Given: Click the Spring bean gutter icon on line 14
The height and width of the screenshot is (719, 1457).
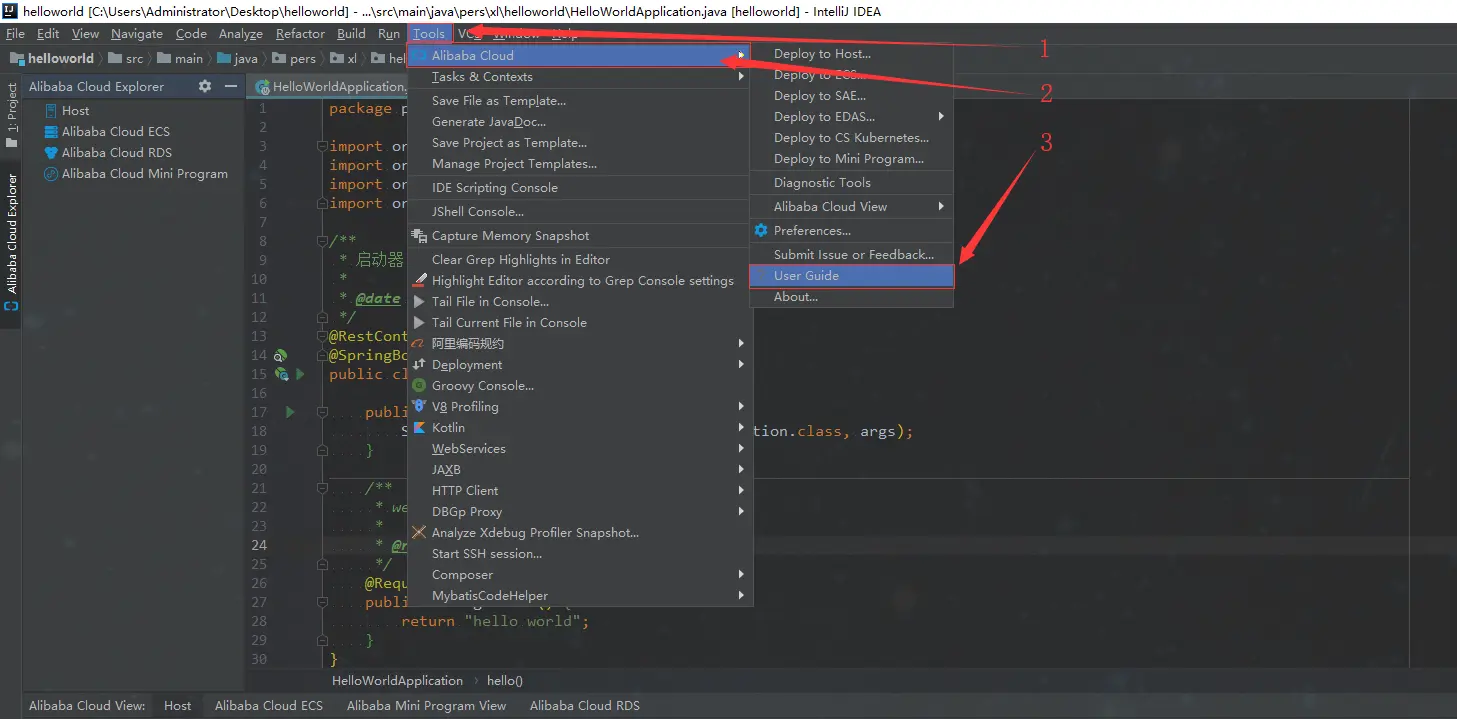Looking at the screenshot, I should point(281,355).
